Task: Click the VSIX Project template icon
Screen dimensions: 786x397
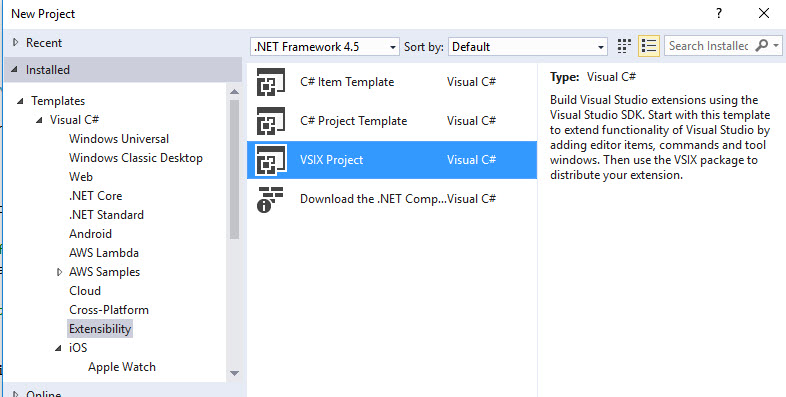Action: click(271, 160)
